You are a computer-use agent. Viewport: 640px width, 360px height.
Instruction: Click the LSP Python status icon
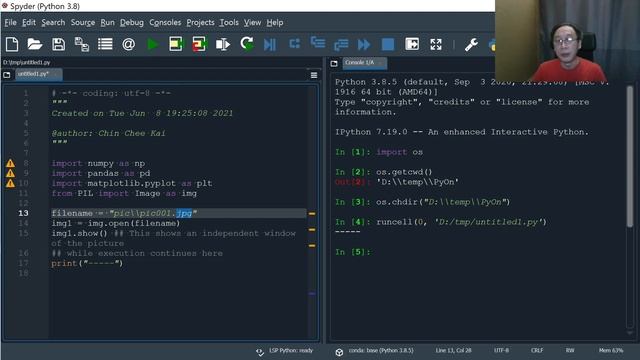click(x=260, y=351)
